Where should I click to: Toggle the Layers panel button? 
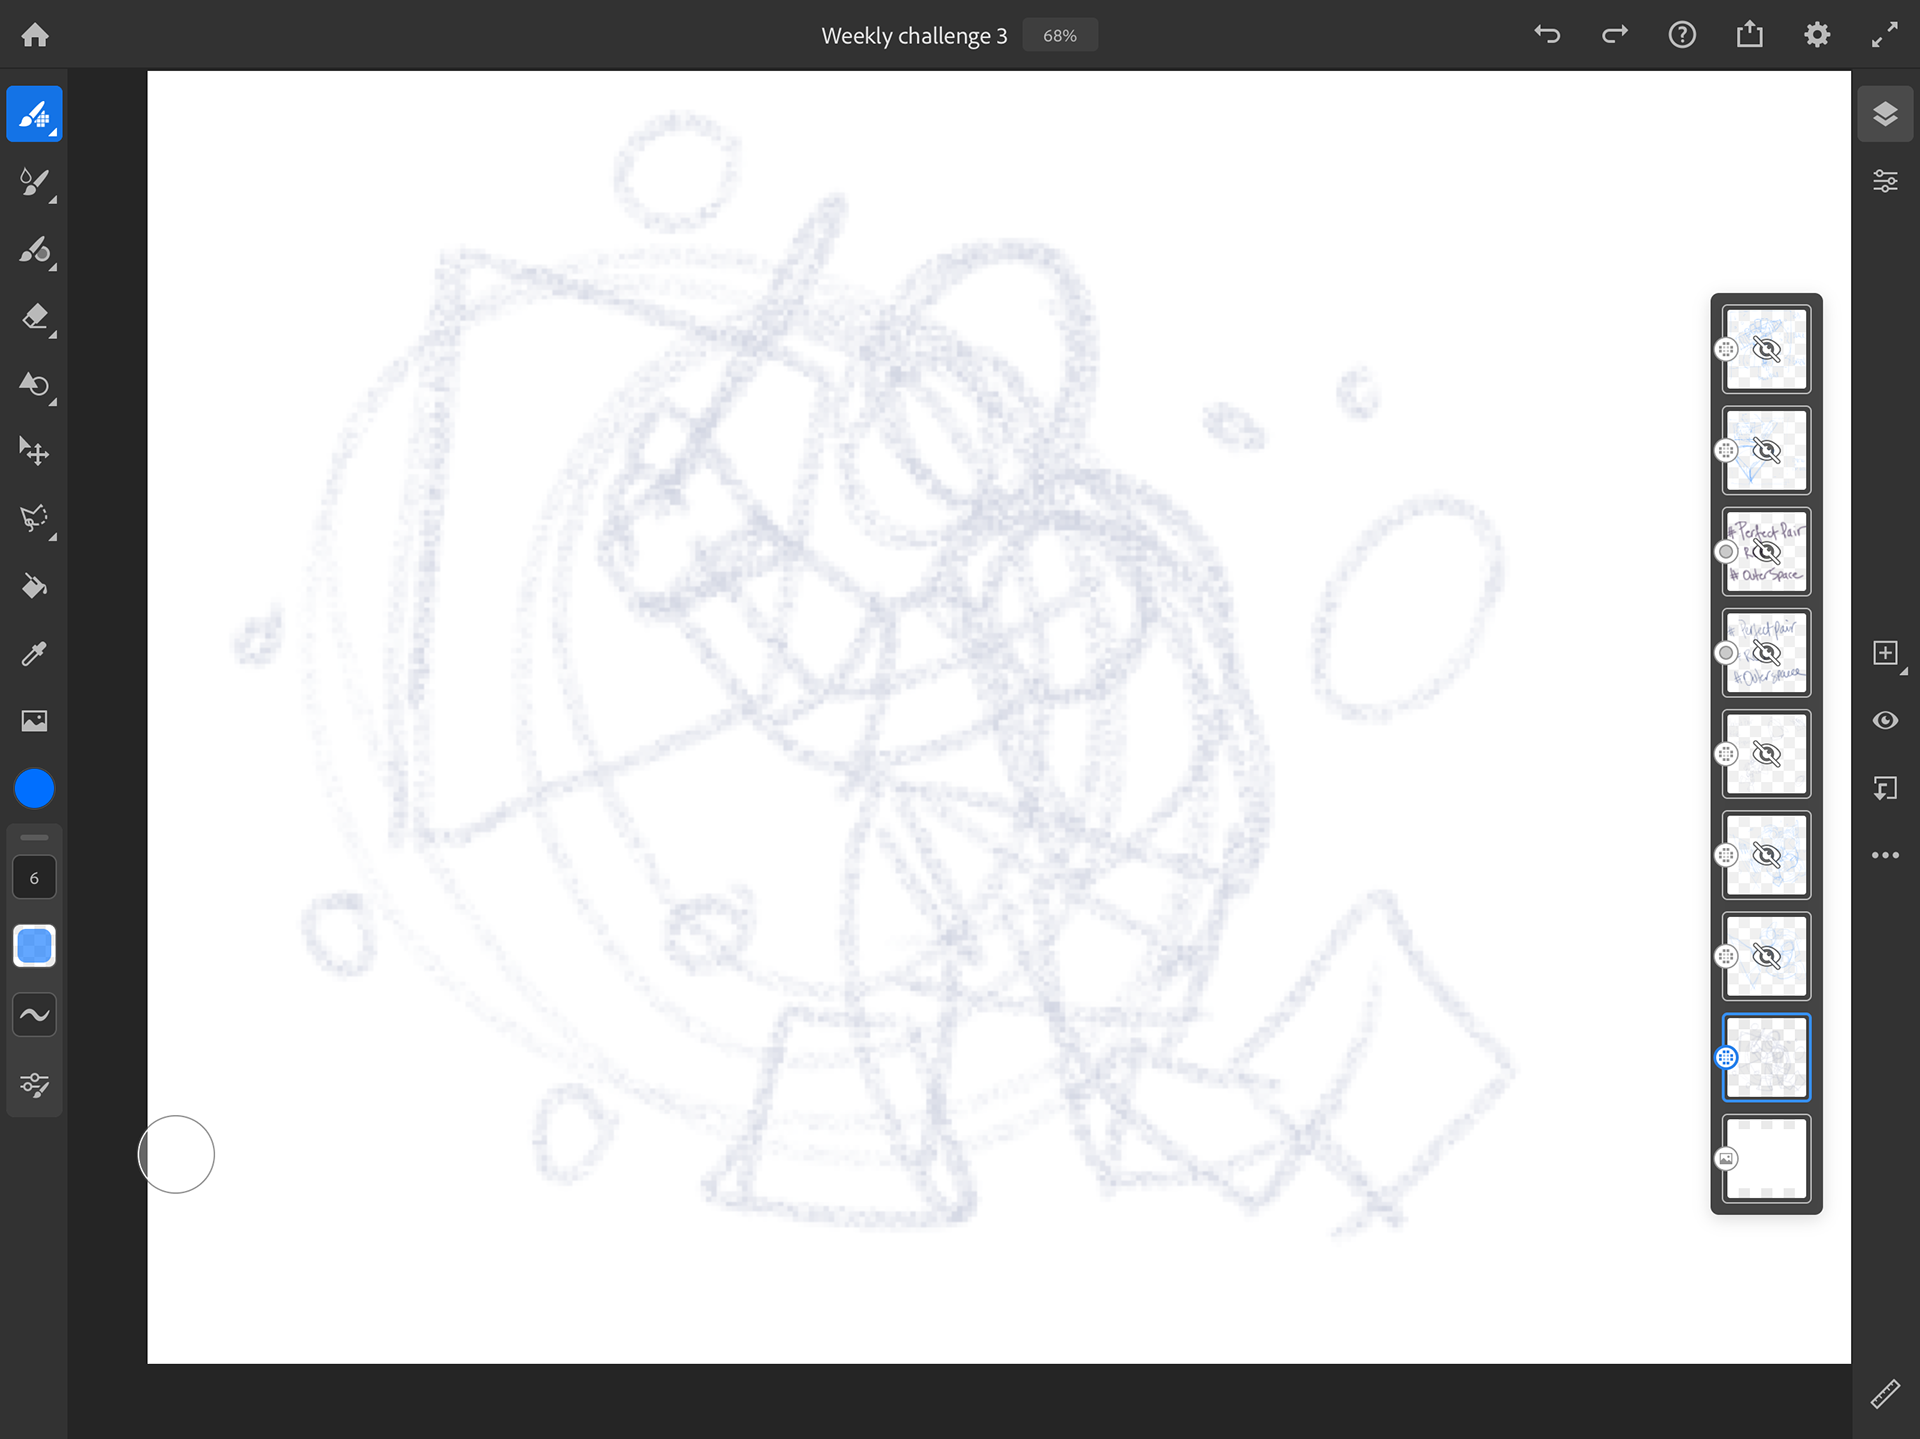[x=1885, y=113]
